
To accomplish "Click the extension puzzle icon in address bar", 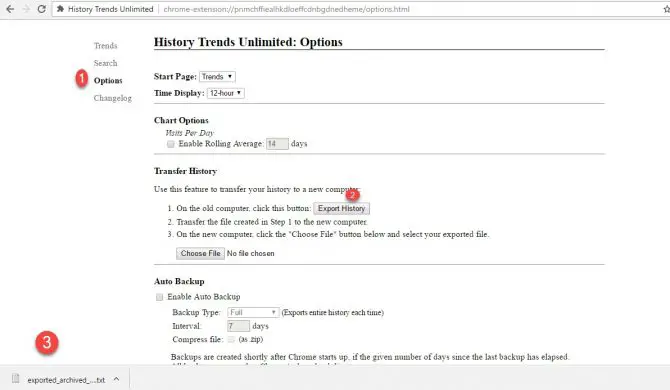I will pos(60,9).
